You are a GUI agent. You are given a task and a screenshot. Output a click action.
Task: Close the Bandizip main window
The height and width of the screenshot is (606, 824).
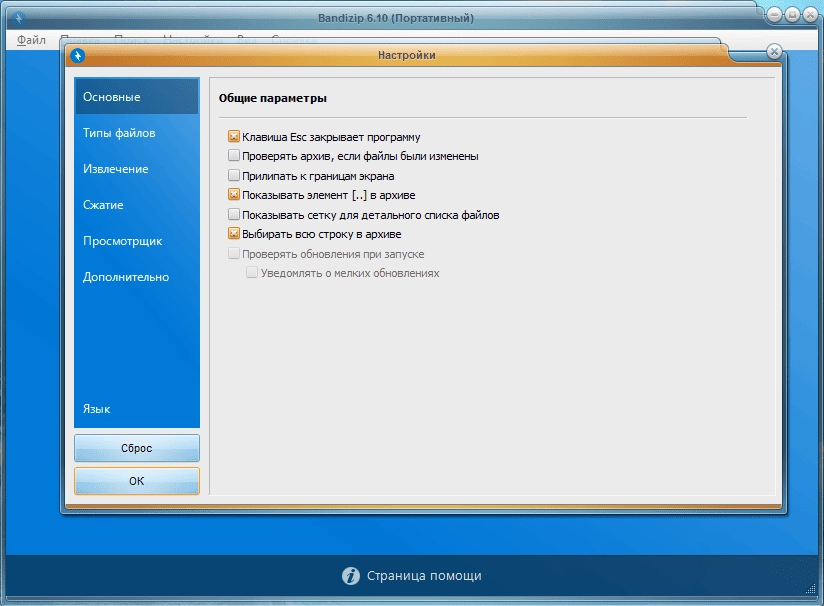click(x=810, y=15)
